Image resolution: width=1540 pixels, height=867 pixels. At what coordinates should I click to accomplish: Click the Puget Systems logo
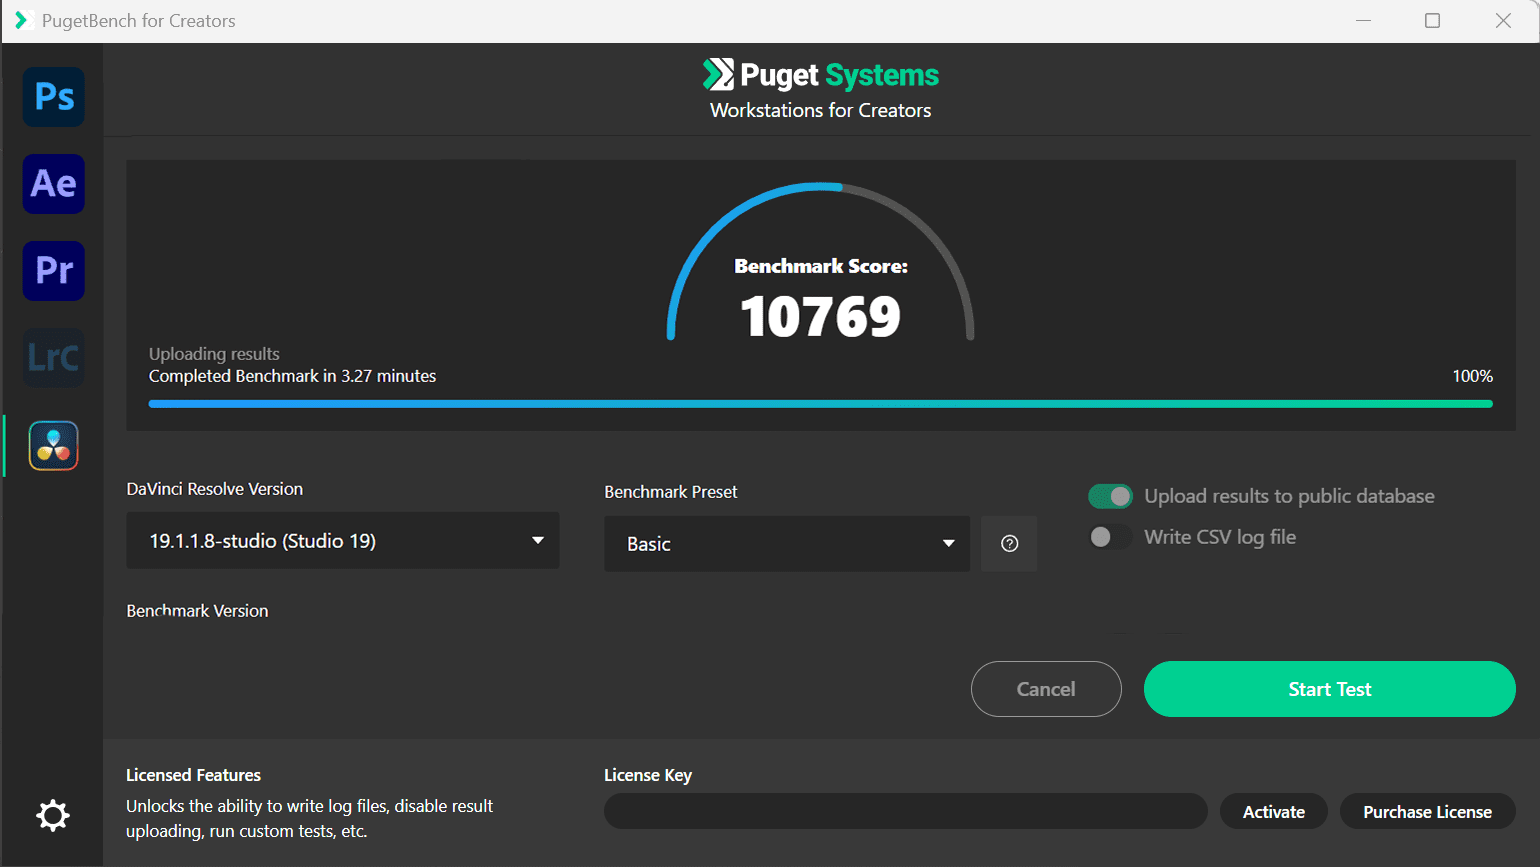(820, 75)
